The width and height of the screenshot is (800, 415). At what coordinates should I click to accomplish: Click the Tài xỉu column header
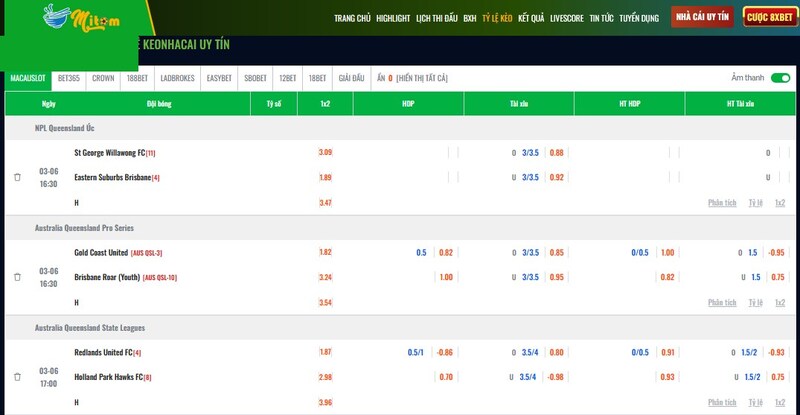(519, 104)
